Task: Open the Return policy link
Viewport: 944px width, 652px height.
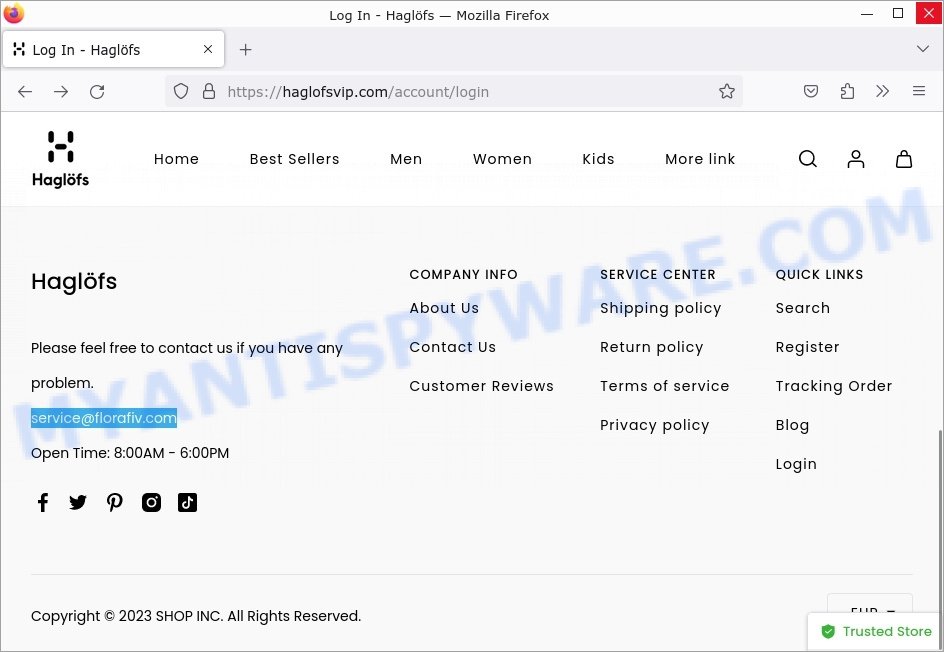Action: tap(651, 347)
